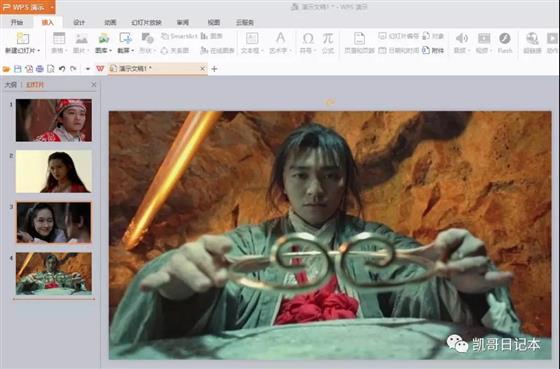Add a new document tab with plus button
This screenshot has height=369, width=560.
[214, 69]
